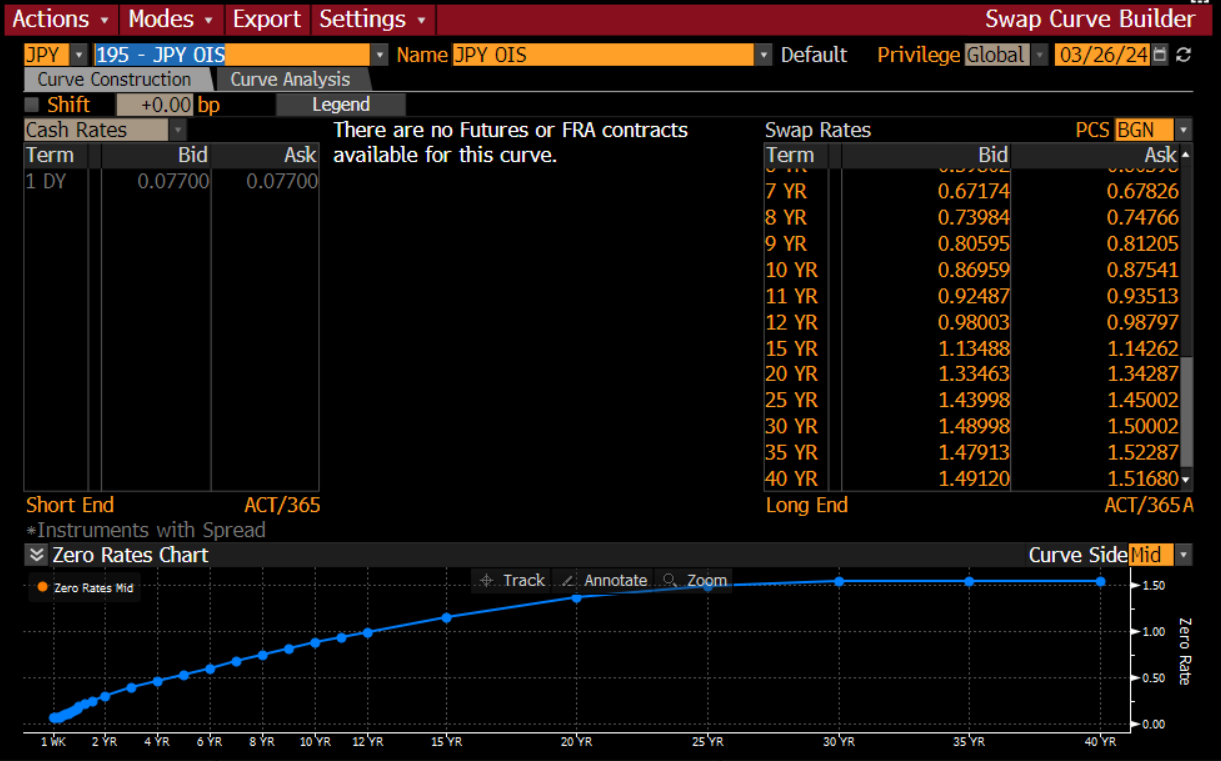
Task: Switch to the Curve Analysis tab
Action: 290,80
